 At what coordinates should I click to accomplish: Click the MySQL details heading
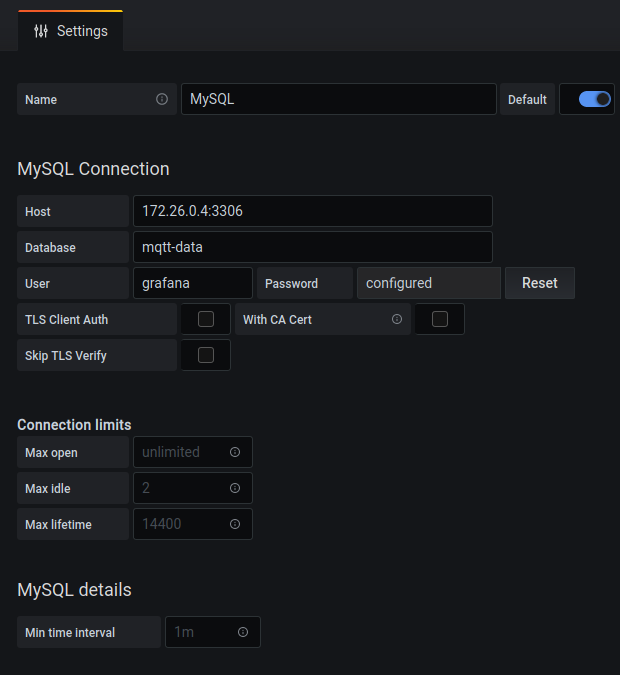[x=74, y=590]
